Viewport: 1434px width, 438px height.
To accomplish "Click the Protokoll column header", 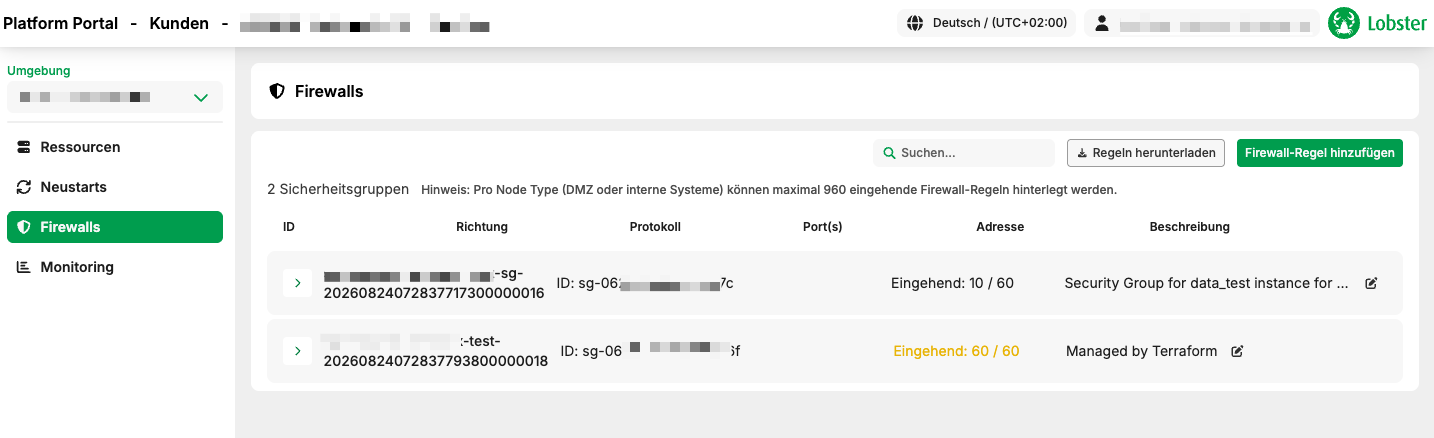I will point(655,227).
